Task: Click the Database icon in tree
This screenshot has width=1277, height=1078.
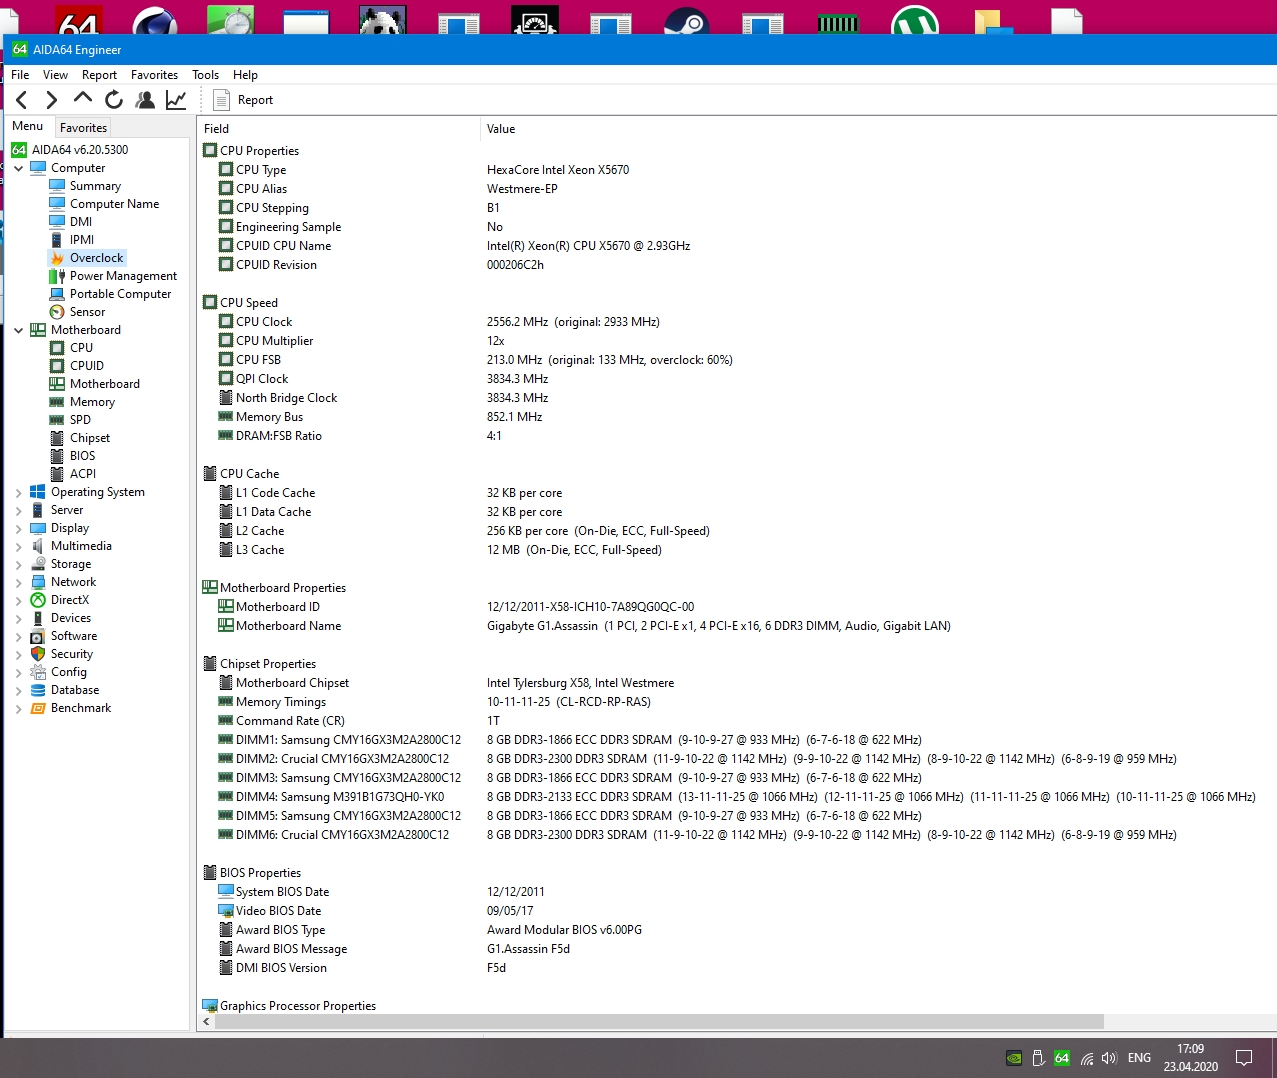Action: point(38,690)
